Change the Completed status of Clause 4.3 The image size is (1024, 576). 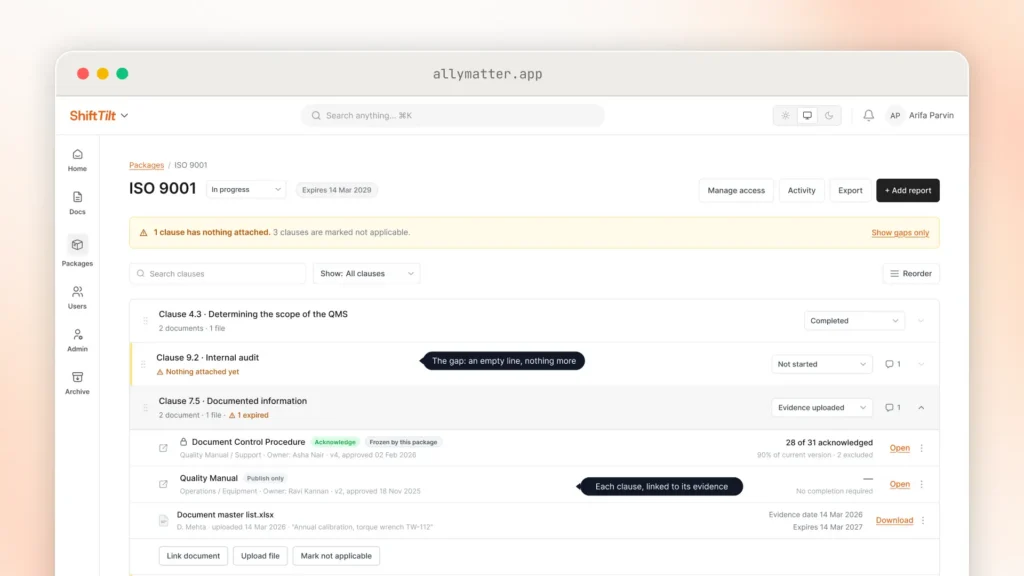tap(854, 321)
